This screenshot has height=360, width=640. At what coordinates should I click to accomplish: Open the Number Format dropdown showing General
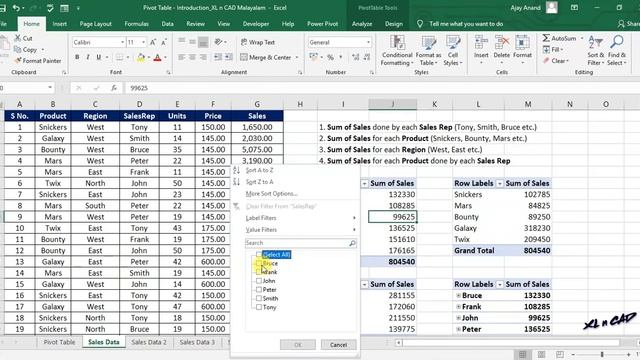point(368,42)
